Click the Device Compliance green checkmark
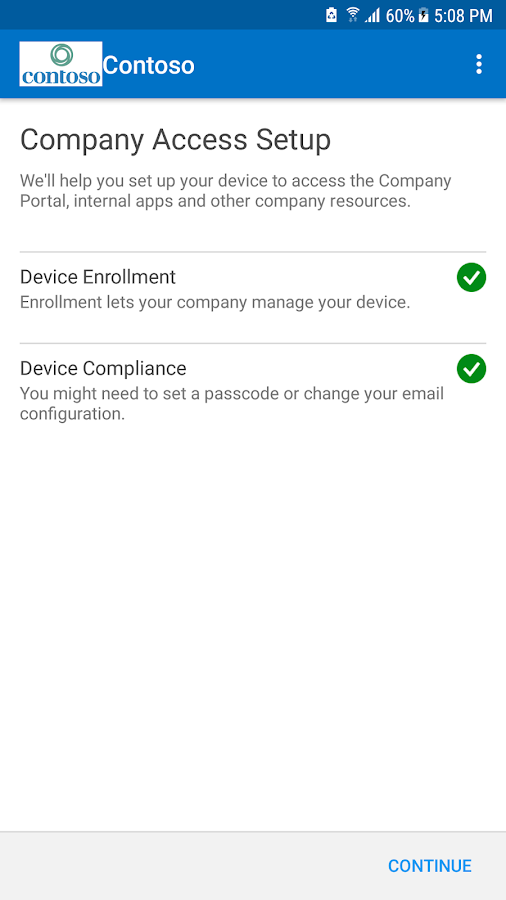This screenshot has height=900, width=506. coord(472,368)
